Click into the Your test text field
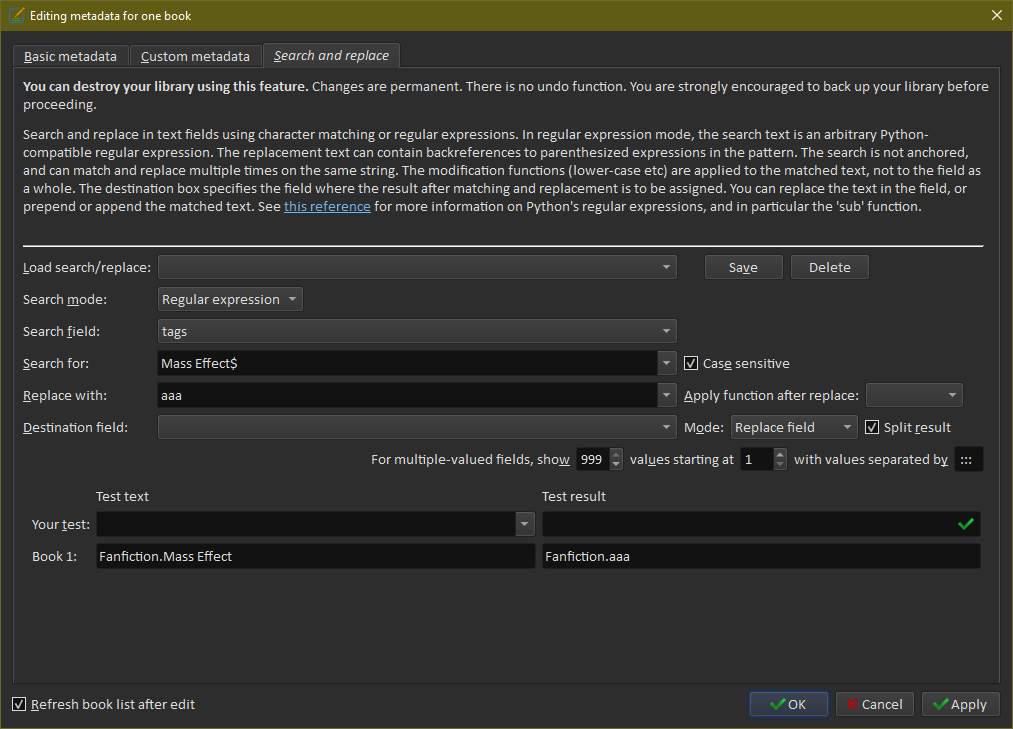Screen dimensions: 1013x729 click(x=306, y=524)
